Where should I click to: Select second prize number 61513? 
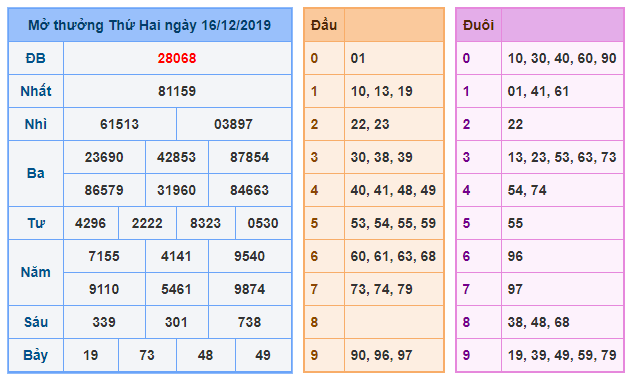click(119, 124)
